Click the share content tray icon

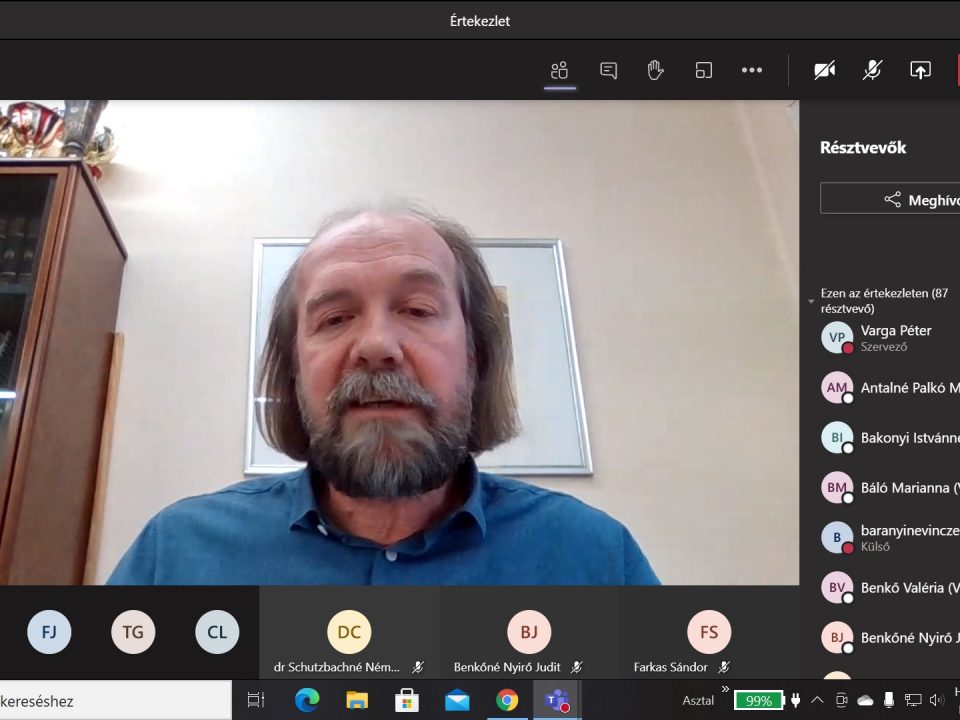click(920, 70)
